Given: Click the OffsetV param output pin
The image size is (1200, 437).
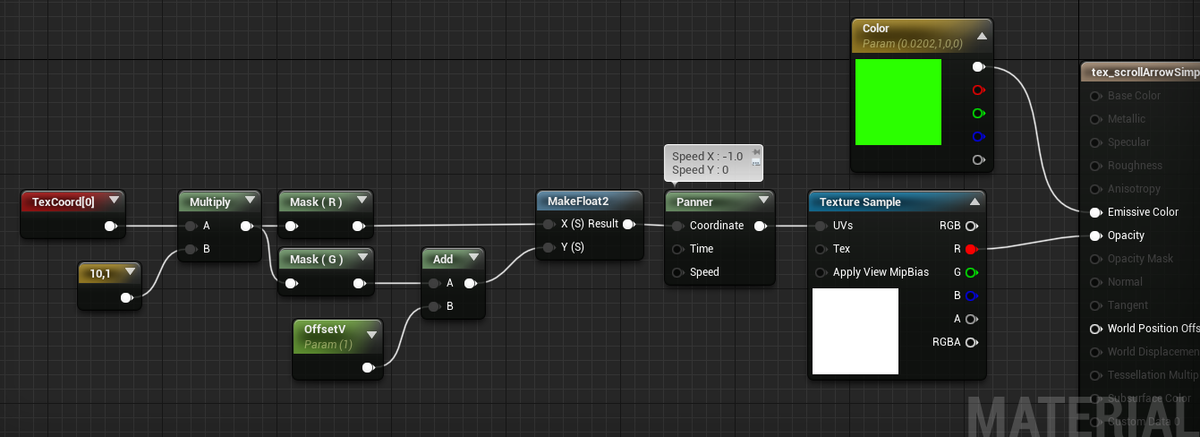Looking at the screenshot, I should (368, 368).
